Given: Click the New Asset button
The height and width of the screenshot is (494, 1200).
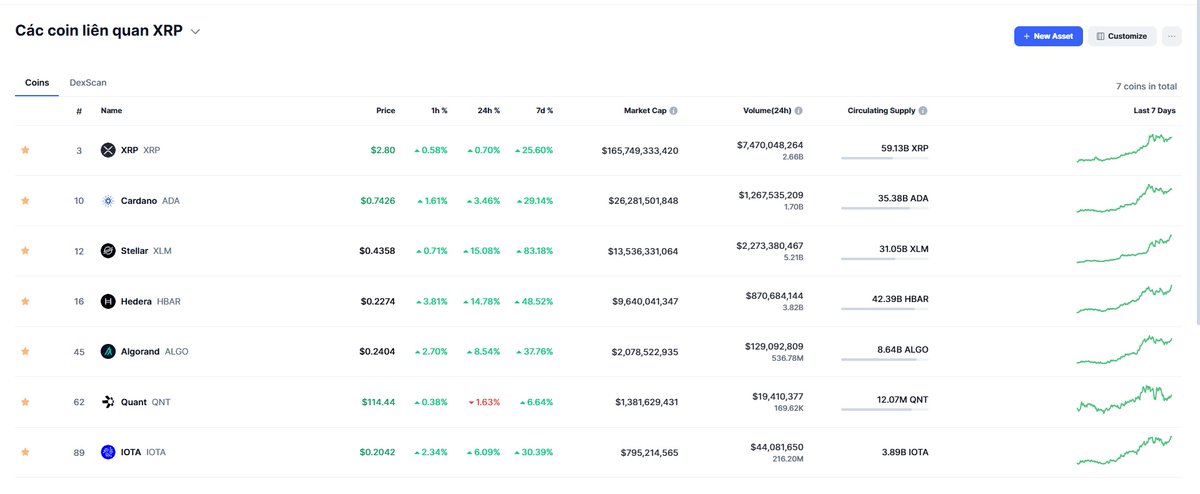Looking at the screenshot, I should [x=1048, y=36].
